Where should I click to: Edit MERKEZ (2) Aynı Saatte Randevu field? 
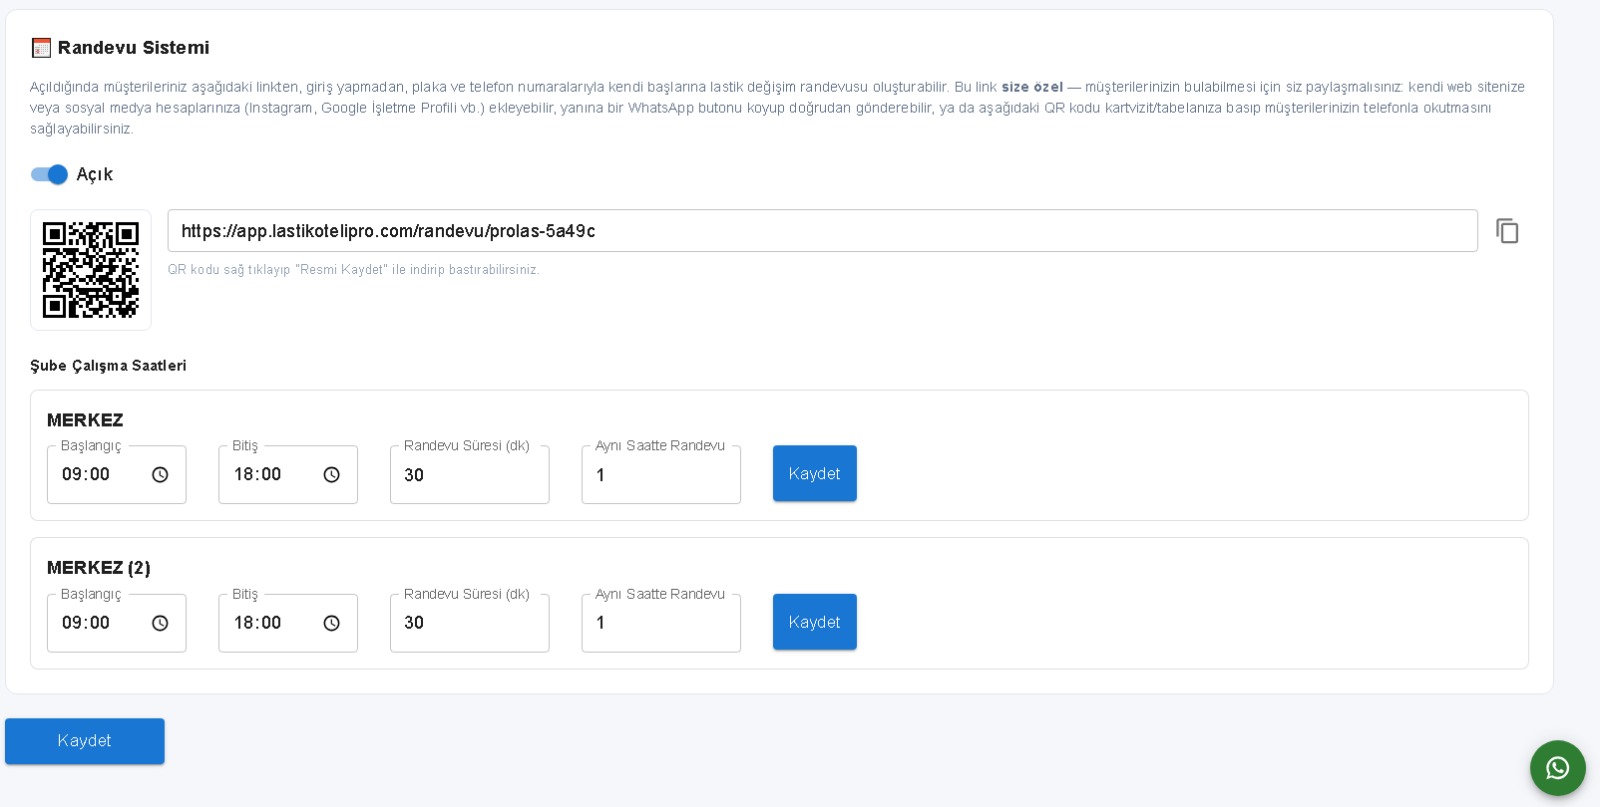[x=661, y=623]
